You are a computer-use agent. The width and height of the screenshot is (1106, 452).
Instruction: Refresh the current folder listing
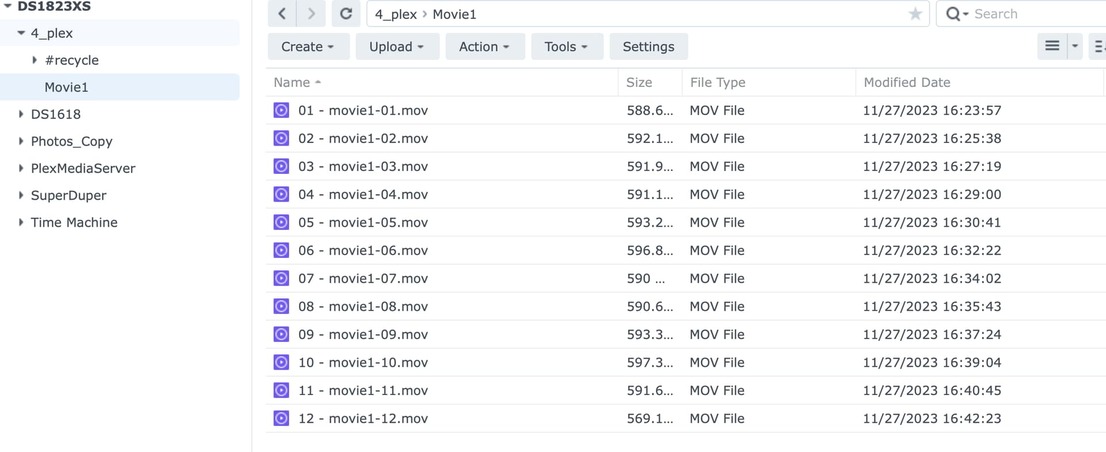[346, 14]
